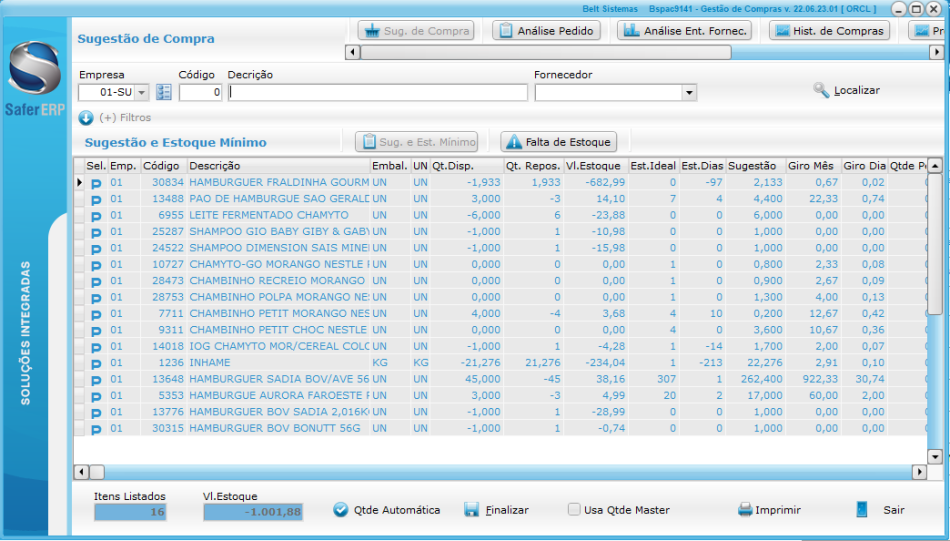Open the Hist. de Compras tab

tap(829, 31)
